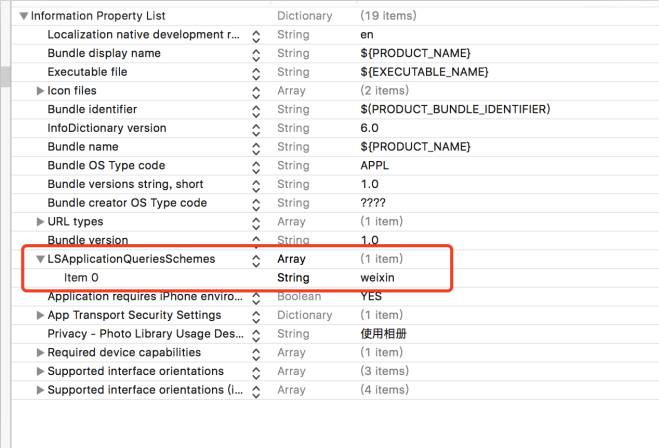This screenshot has height=448, width=659.
Task: Click the YES value for iPhone environment
Action: (x=371, y=296)
